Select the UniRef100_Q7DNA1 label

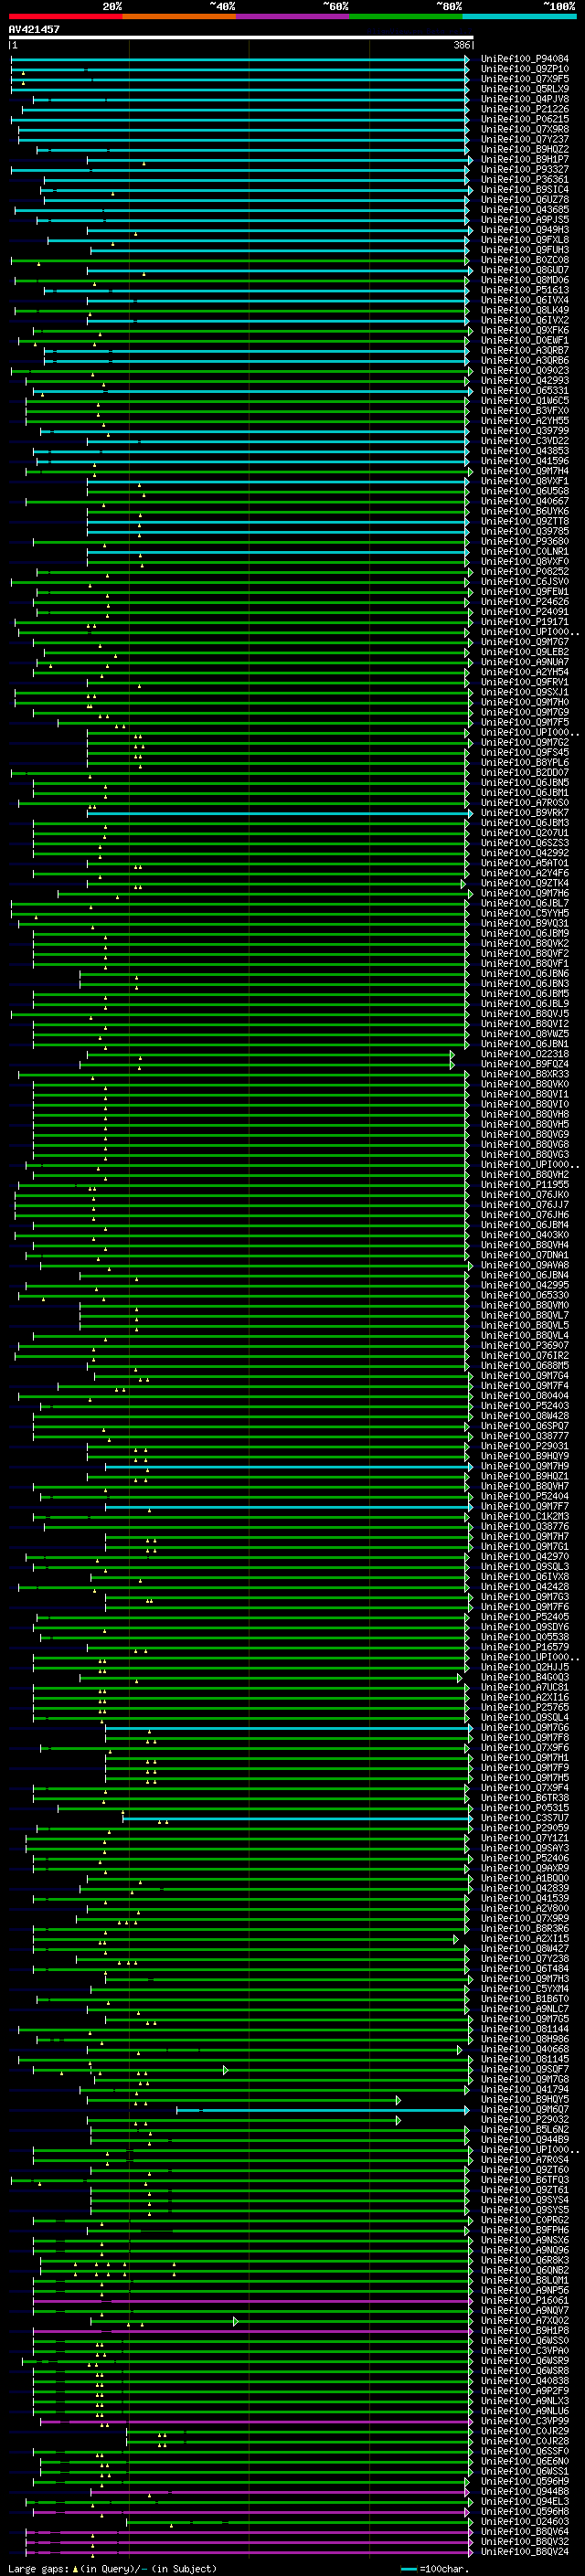(525, 1255)
